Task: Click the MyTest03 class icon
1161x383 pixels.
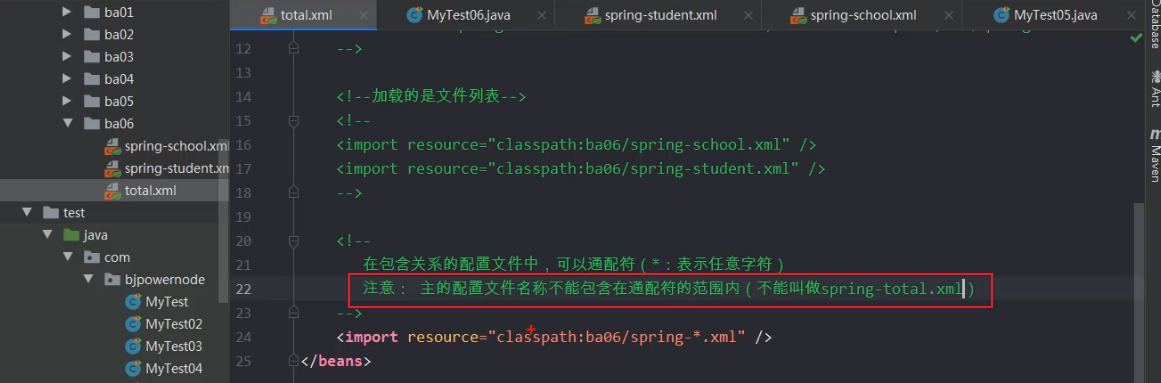Action: click(x=133, y=346)
